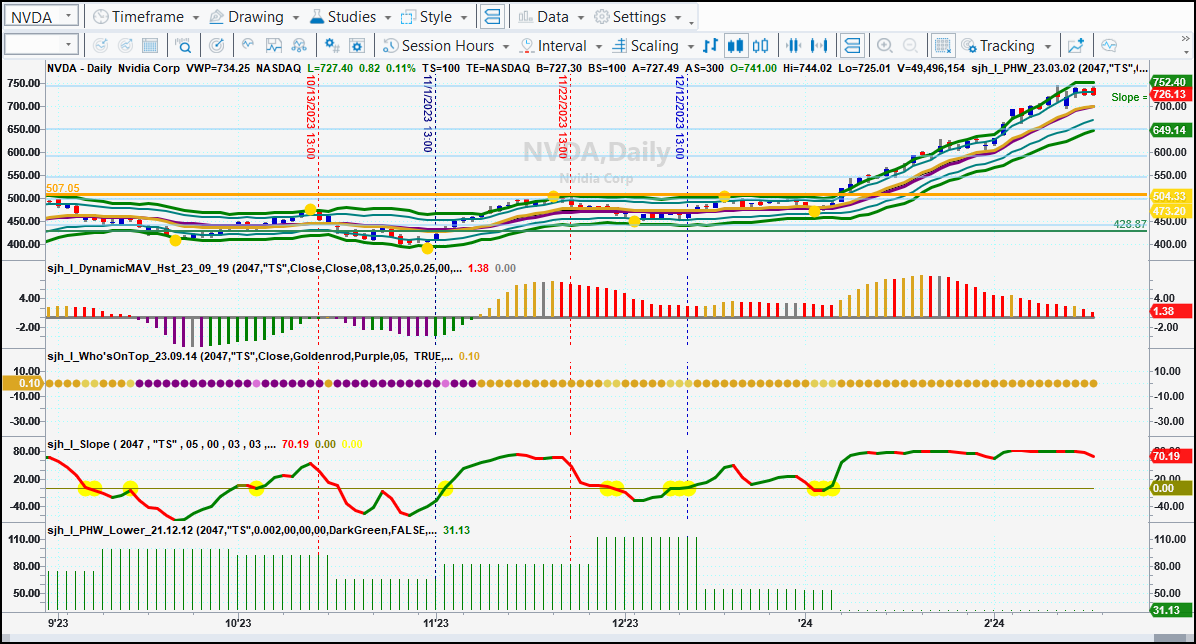The height and width of the screenshot is (644, 1196).
Task: Click the sjh_I_PHW_Lower study label
Action: point(242,530)
